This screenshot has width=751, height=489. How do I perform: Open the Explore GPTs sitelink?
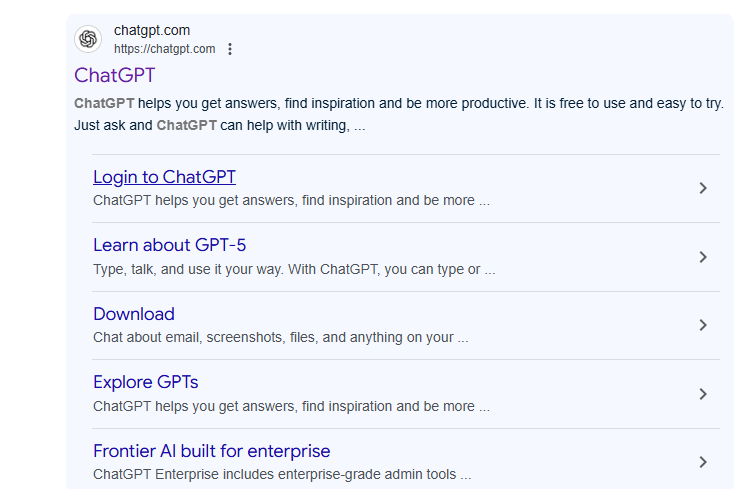[x=146, y=382]
